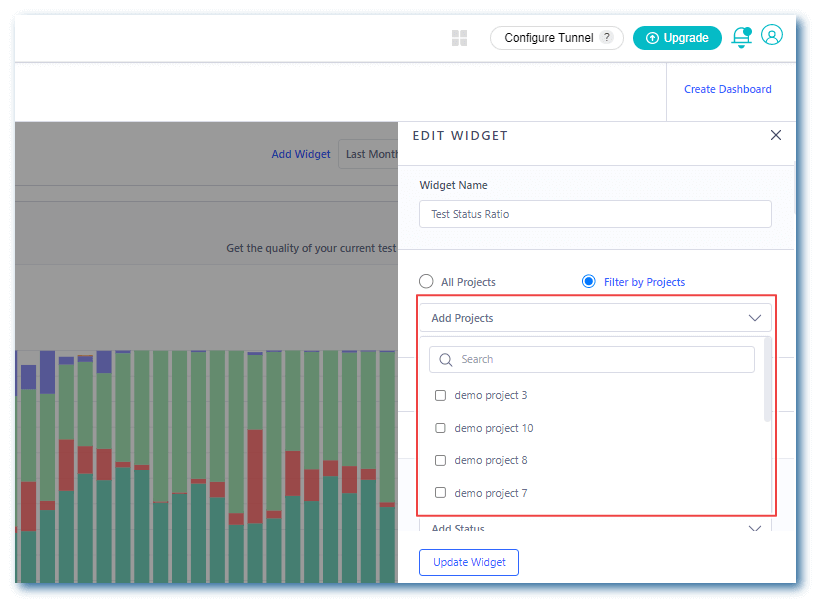Open the apps grid icon
821x608 pixels.
point(460,38)
